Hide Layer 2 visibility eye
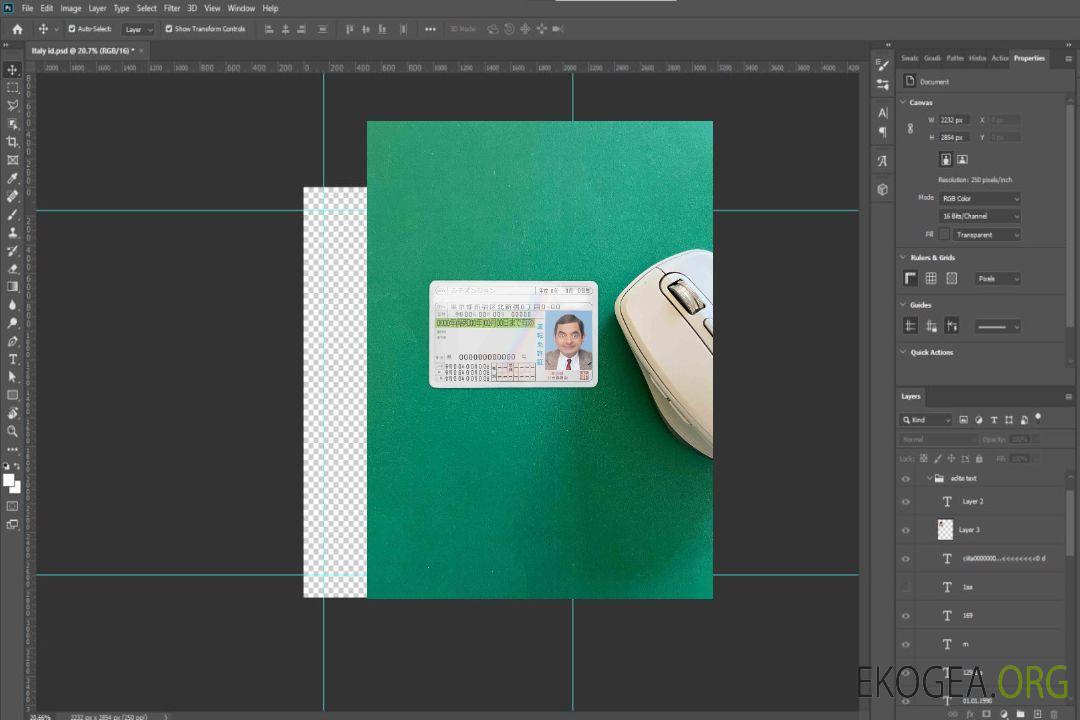Screen dimensions: 1080x720 click(x=906, y=502)
